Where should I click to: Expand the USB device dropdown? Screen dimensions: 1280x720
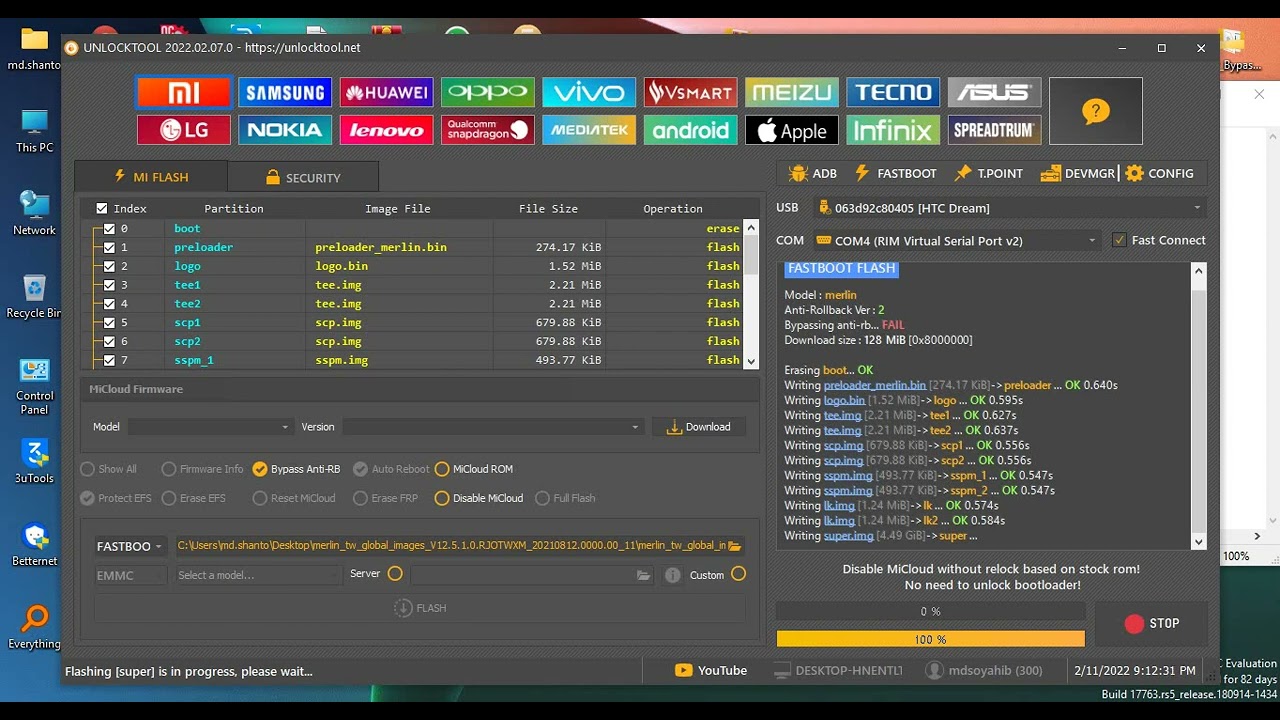1009,208
